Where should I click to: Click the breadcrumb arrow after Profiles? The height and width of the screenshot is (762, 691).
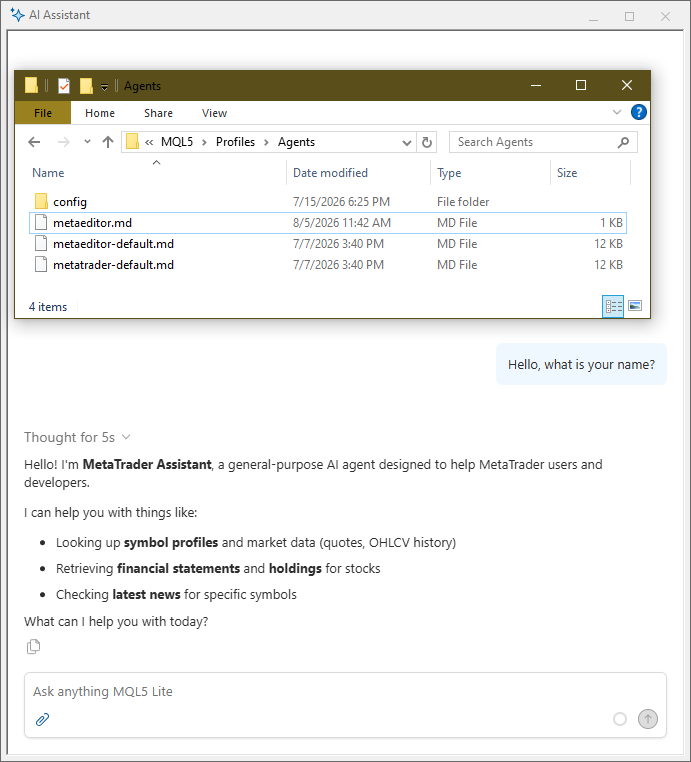pos(266,142)
